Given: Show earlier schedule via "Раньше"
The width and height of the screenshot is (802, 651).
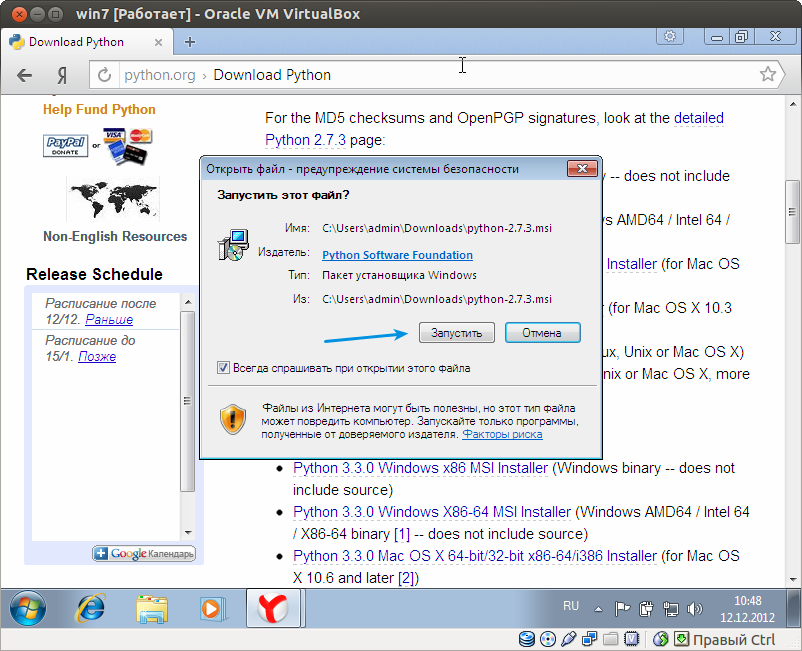Looking at the screenshot, I should click(x=109, y=320).
